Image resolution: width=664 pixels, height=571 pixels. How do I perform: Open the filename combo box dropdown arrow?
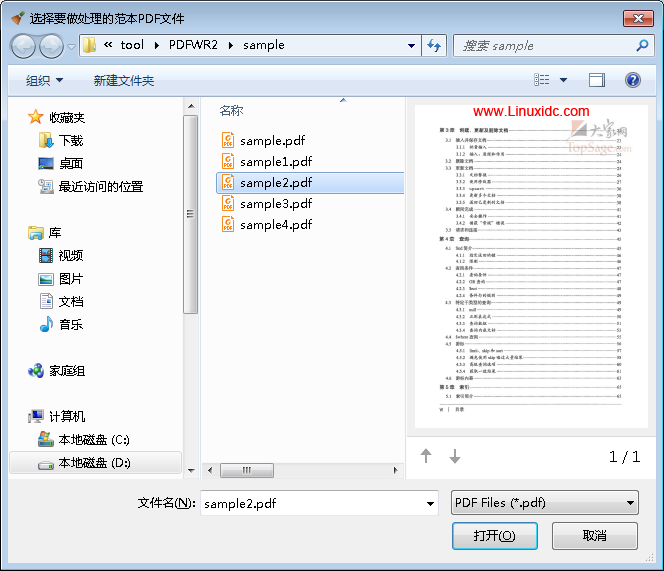[x=430, y=503]
